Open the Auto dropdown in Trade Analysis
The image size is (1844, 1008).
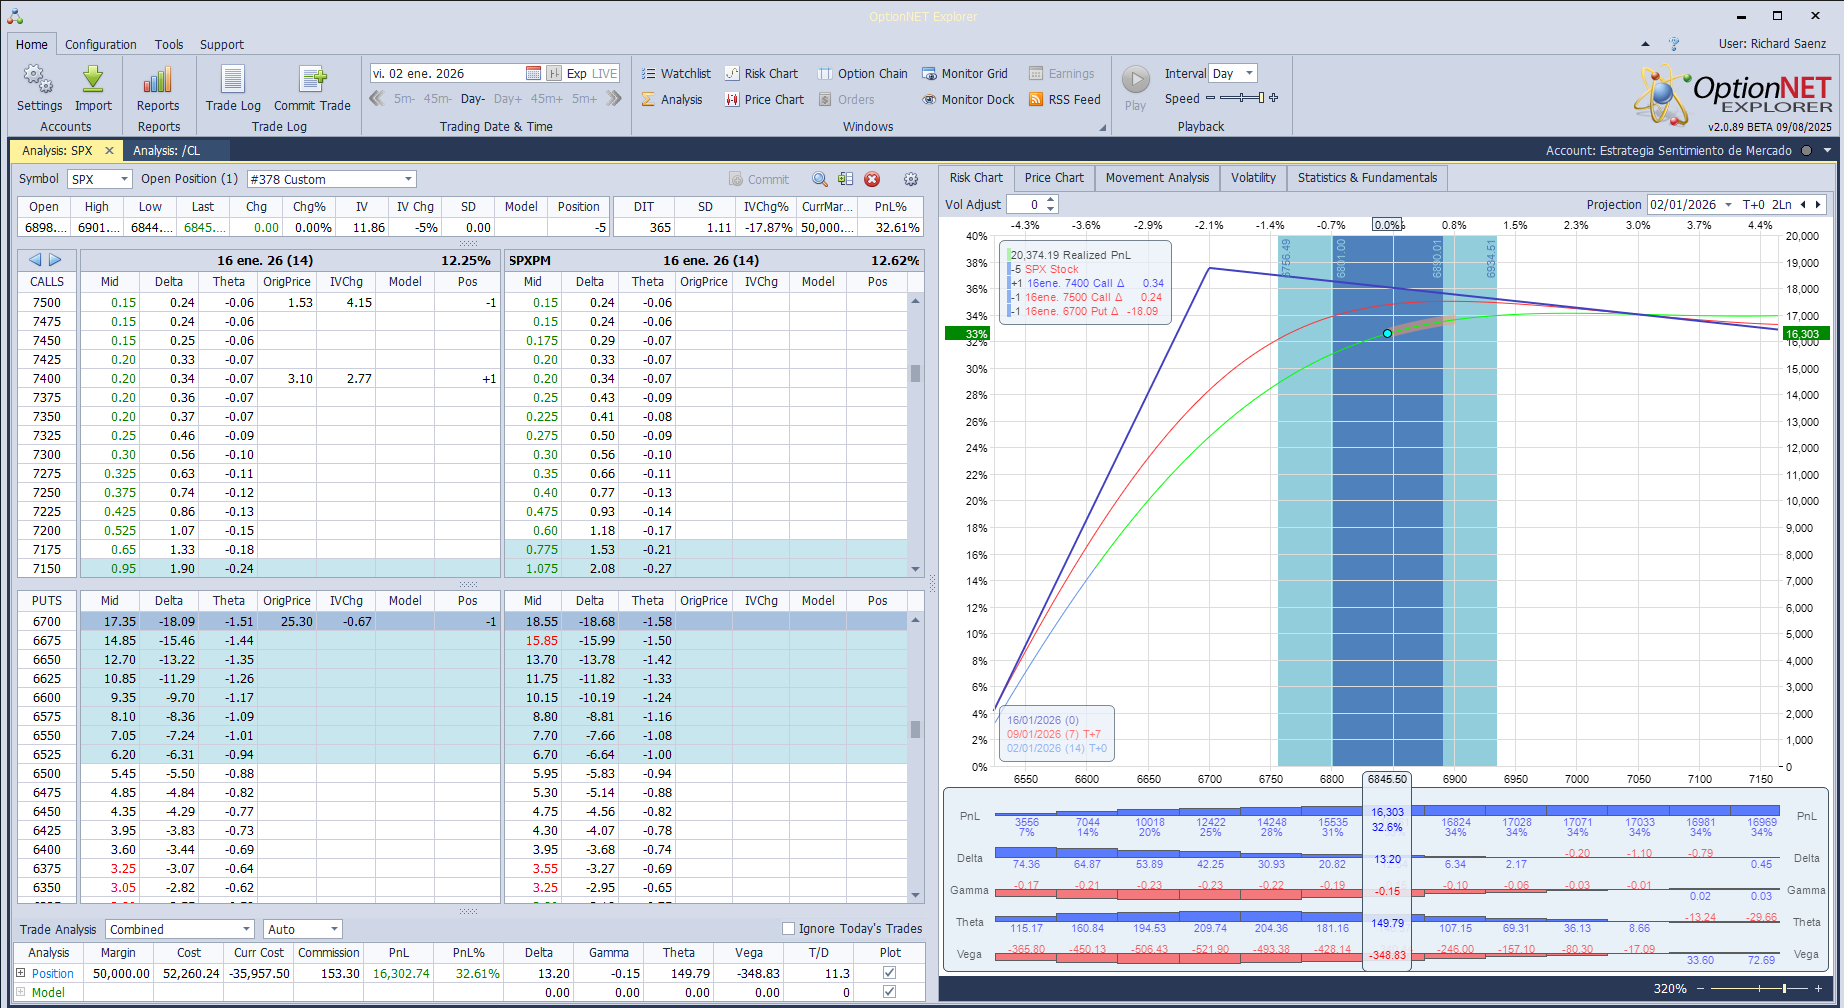pos(334,929)
